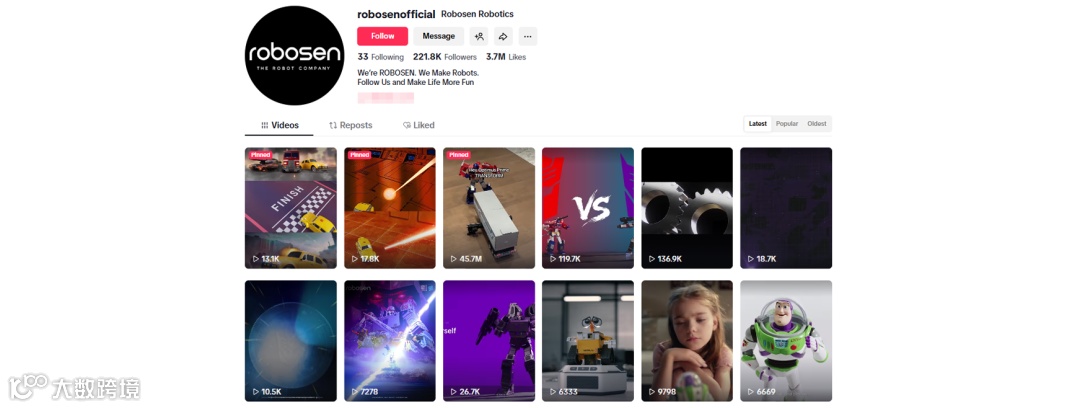
Task: Open the Reposts tab
Action: (351, 125)
